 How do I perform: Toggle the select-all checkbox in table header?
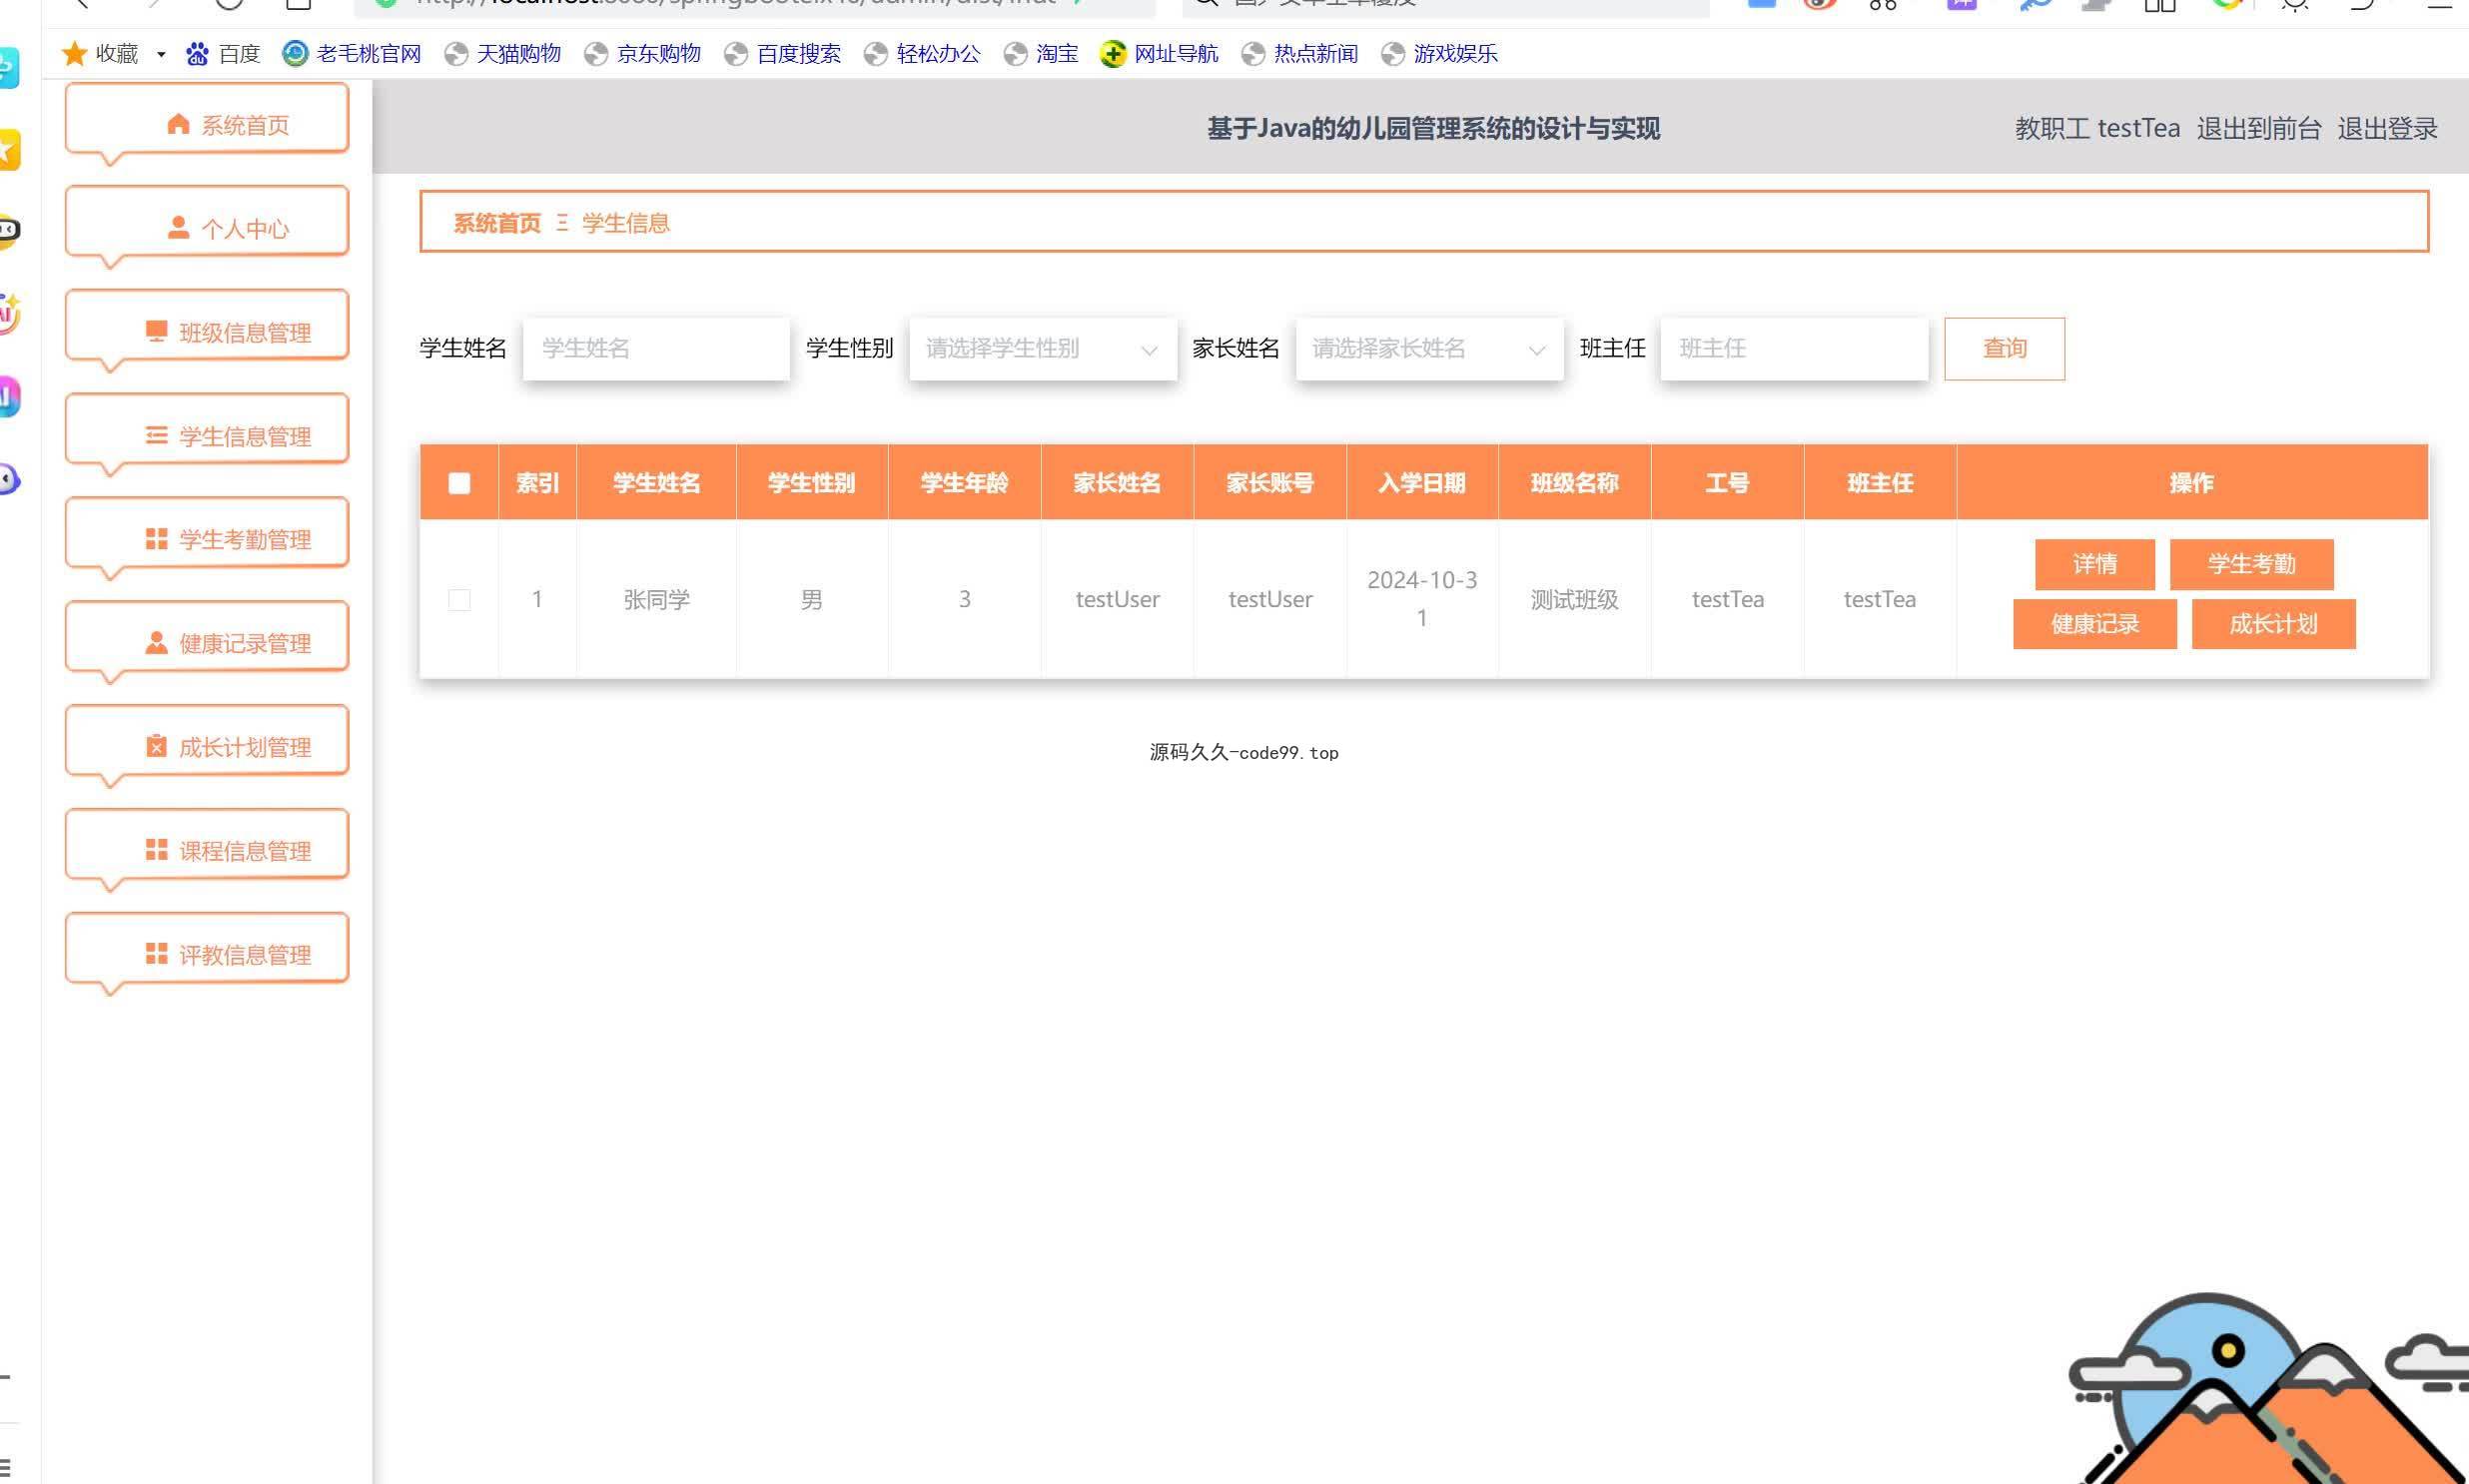459,484
